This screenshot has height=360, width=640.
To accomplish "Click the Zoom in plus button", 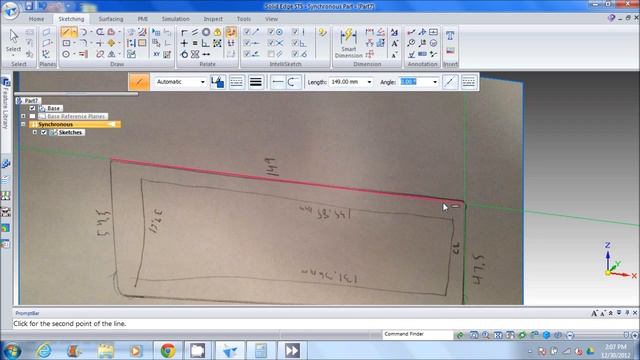I will [634, 335].
